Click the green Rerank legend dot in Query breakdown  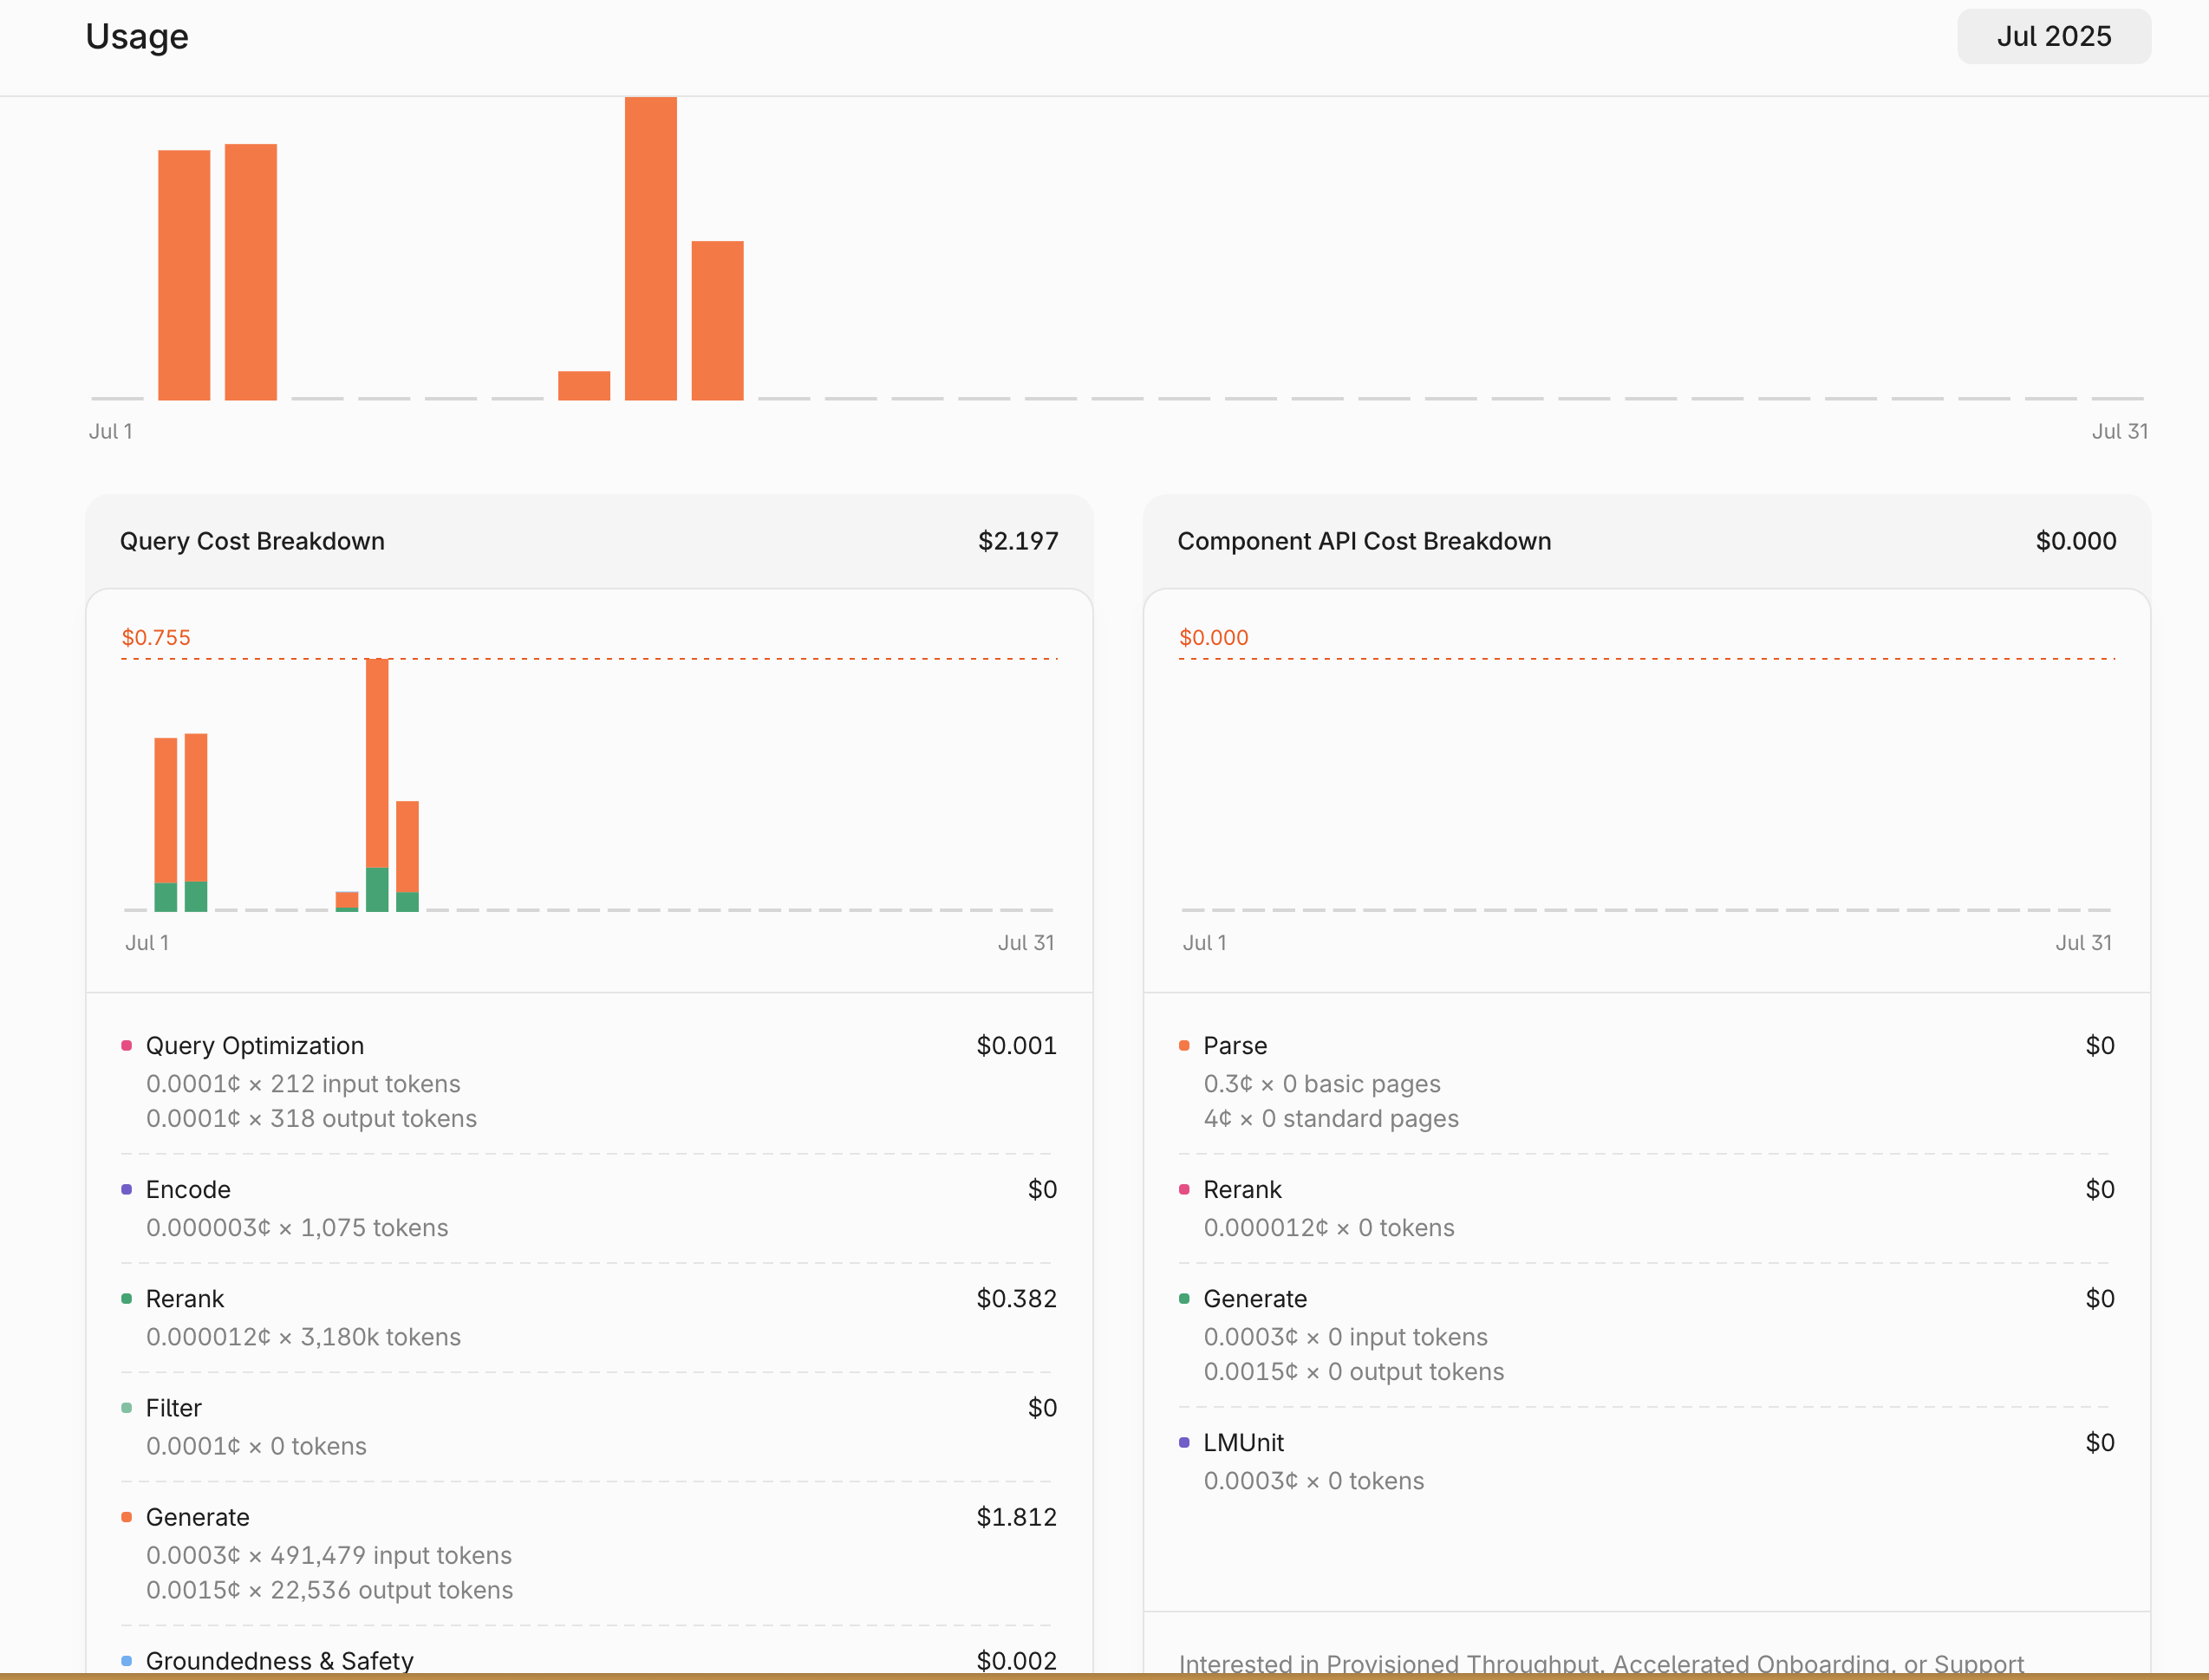[127, 1298]
